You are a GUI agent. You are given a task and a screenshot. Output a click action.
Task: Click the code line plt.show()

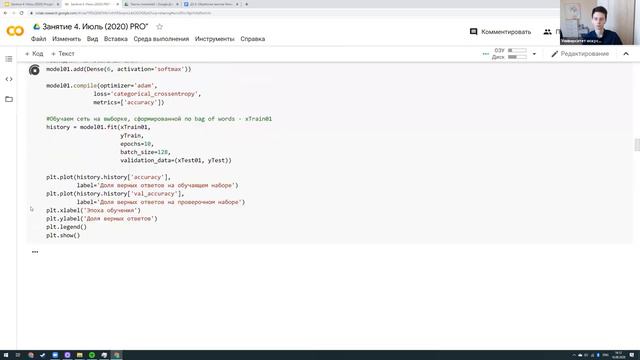tap(63, 236)
